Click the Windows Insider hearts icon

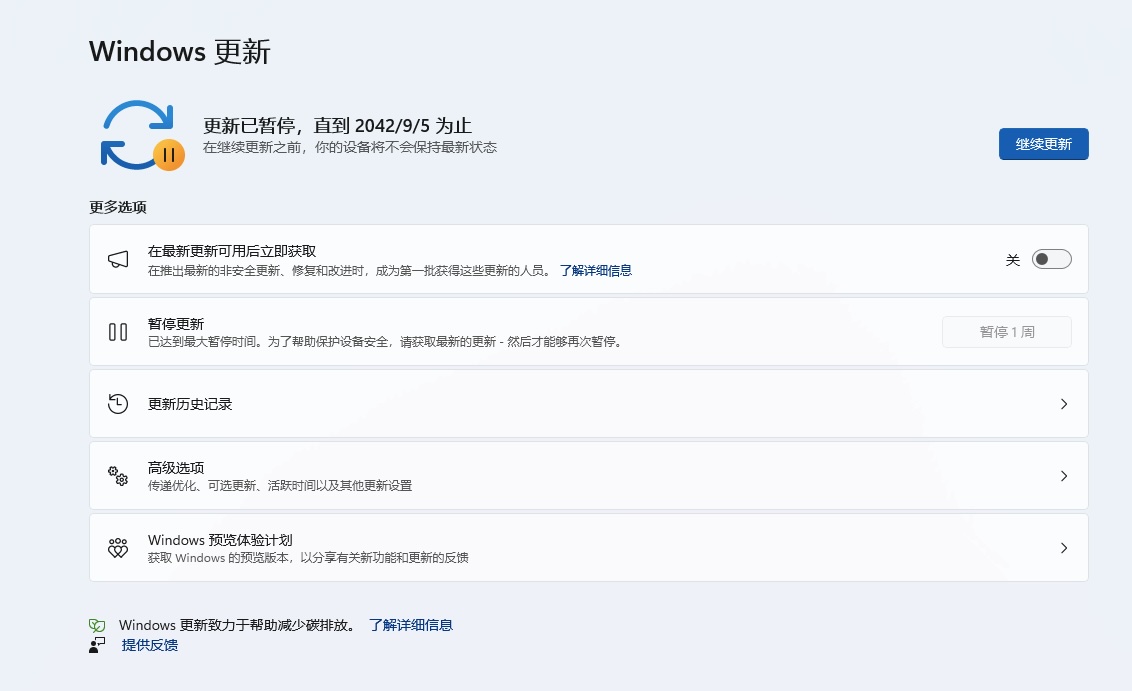tap(118, 548)
